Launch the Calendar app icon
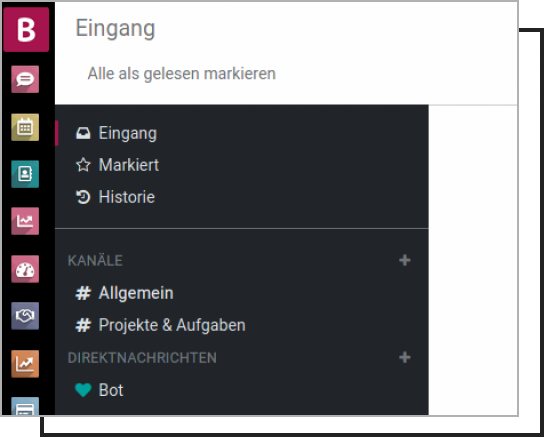 25,127
